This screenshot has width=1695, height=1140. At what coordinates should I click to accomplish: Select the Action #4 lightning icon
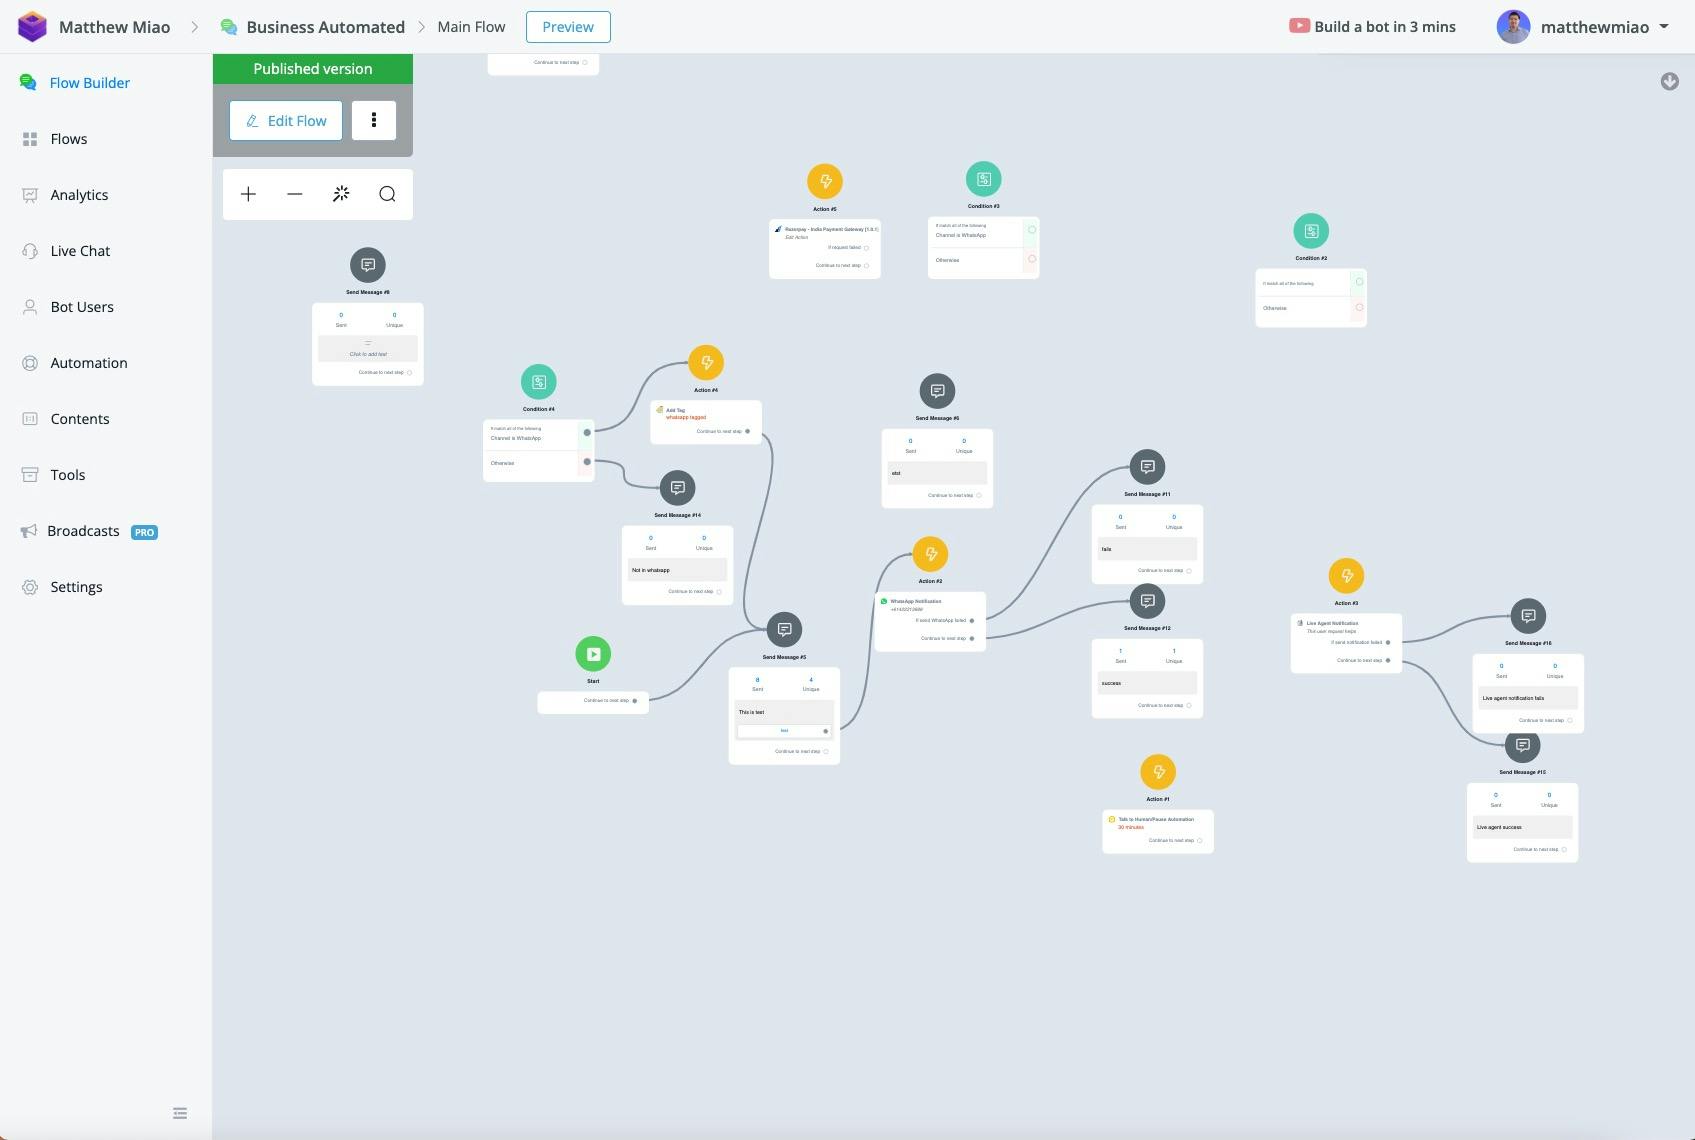pos(706,363)
